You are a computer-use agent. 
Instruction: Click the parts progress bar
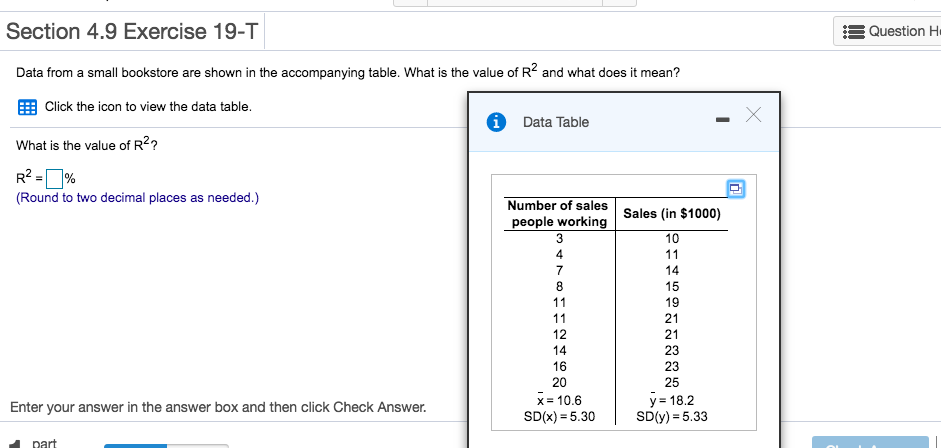(166, 446)
